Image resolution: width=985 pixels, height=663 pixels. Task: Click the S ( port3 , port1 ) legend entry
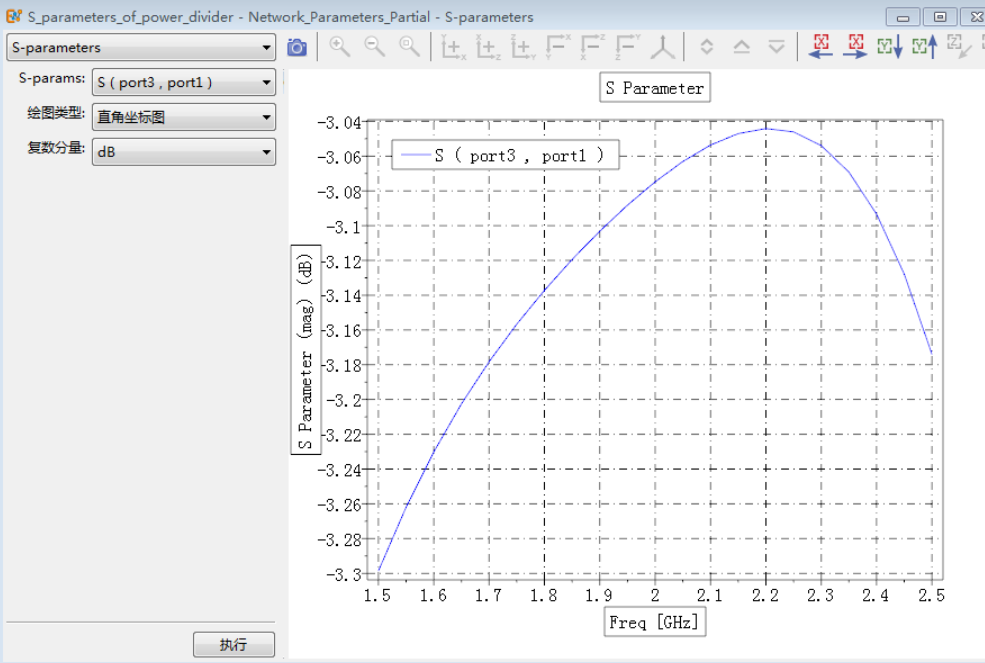(x=505, y=155)
